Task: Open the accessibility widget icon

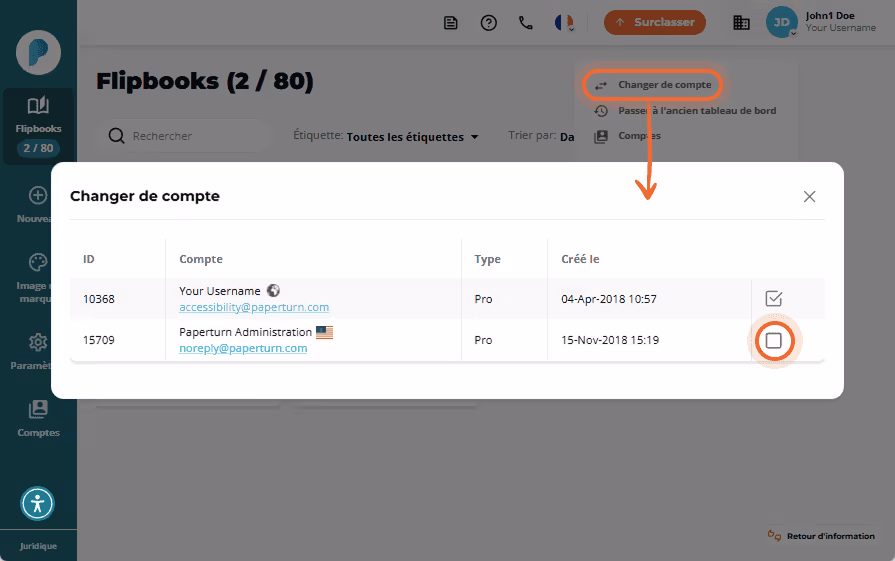Action: click(38, 503)
